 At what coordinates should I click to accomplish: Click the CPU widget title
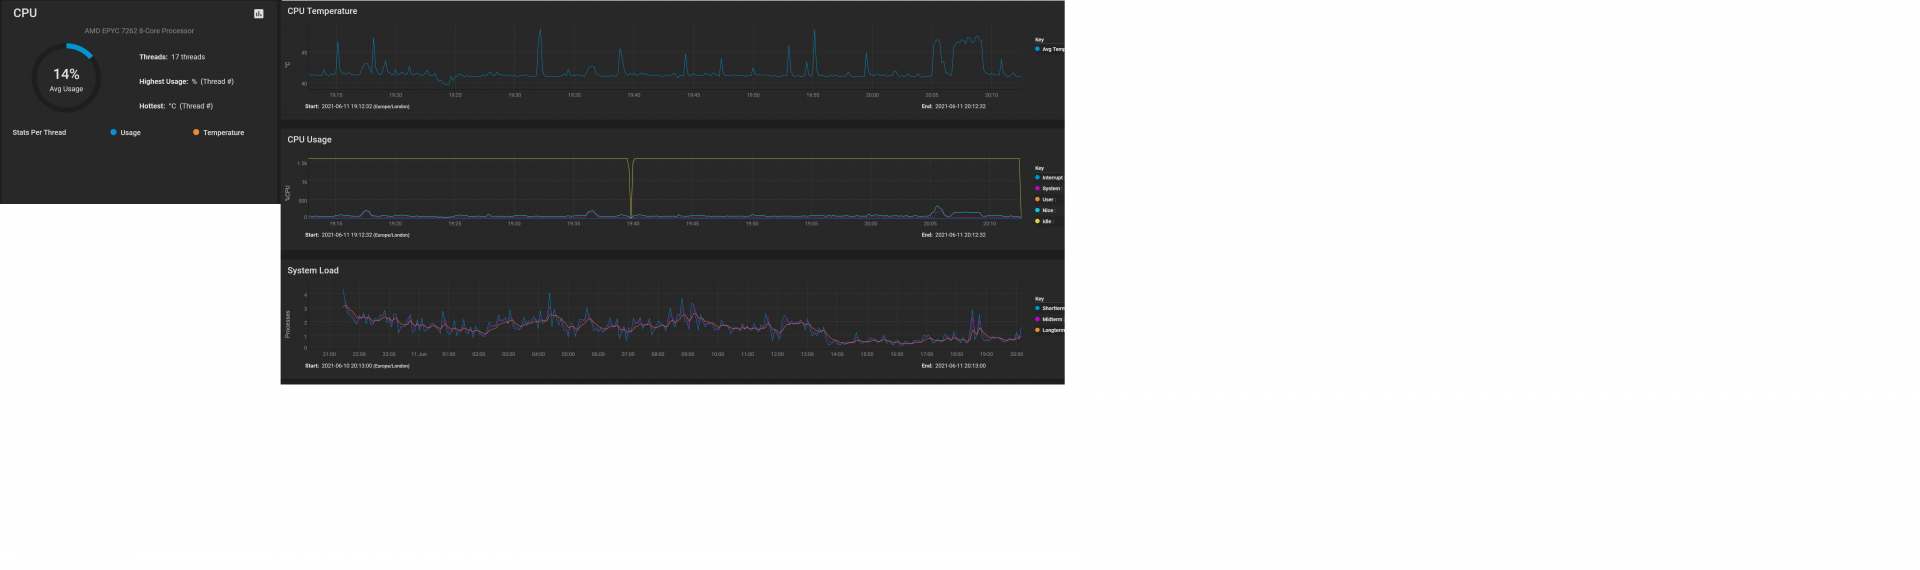(25, 13)
